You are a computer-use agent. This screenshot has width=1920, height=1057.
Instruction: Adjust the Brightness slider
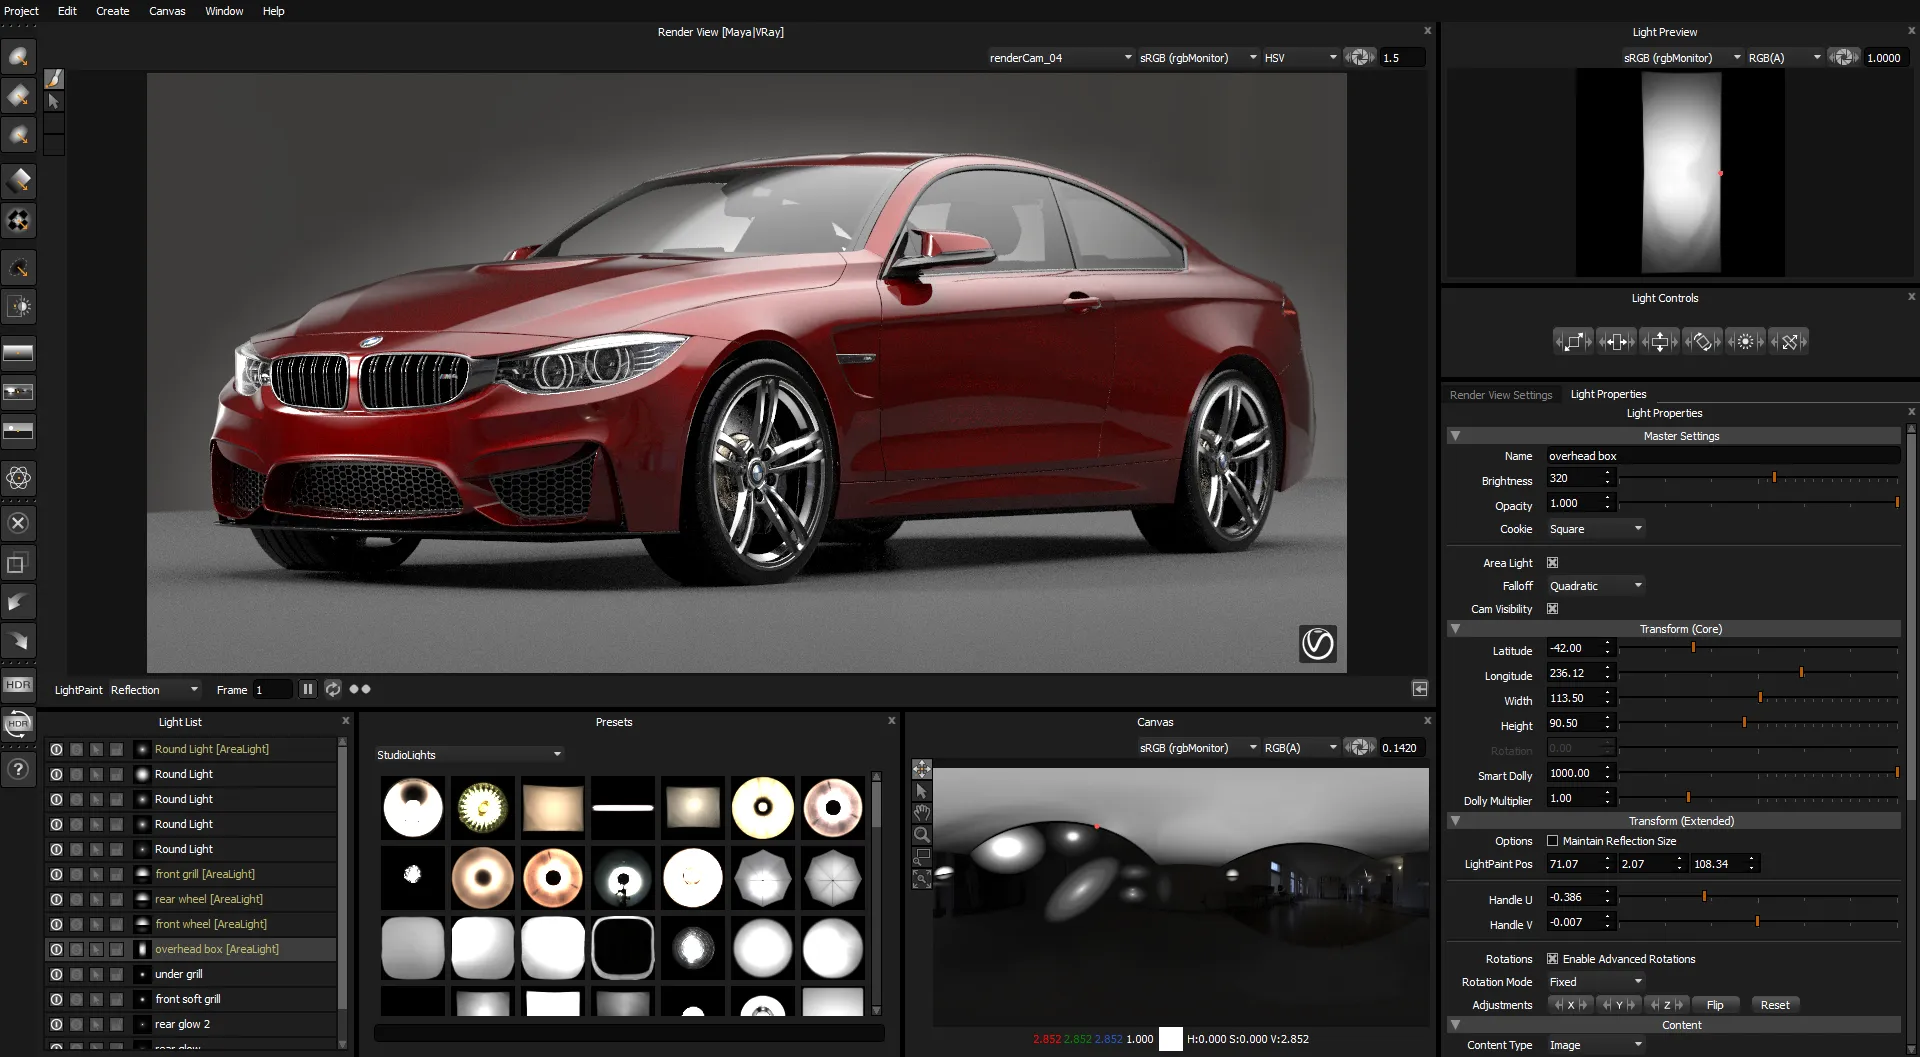click(1774, 479)
